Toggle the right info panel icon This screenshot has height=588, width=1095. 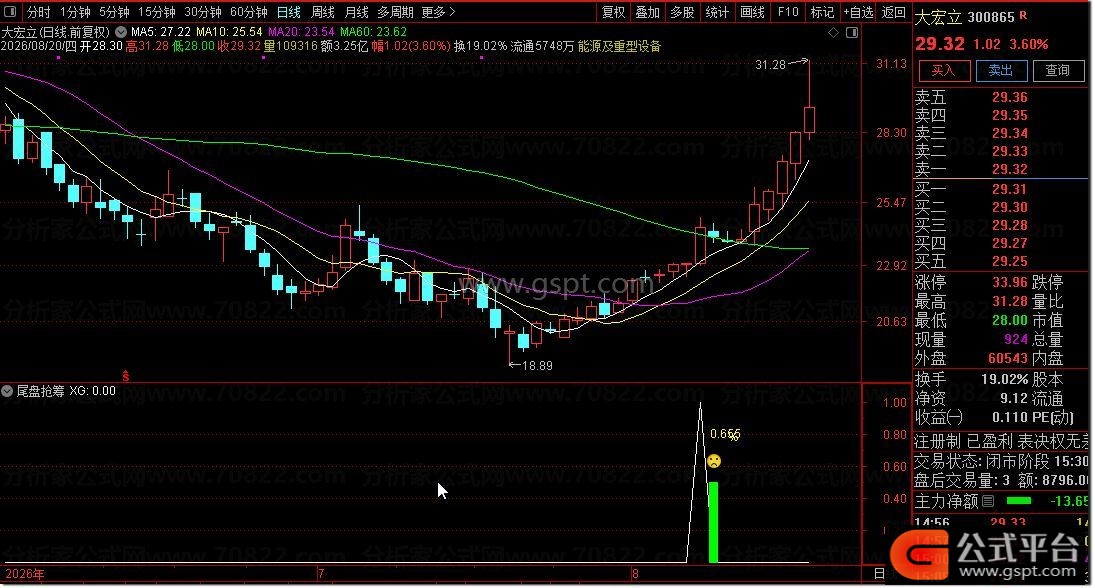(851, 32)
